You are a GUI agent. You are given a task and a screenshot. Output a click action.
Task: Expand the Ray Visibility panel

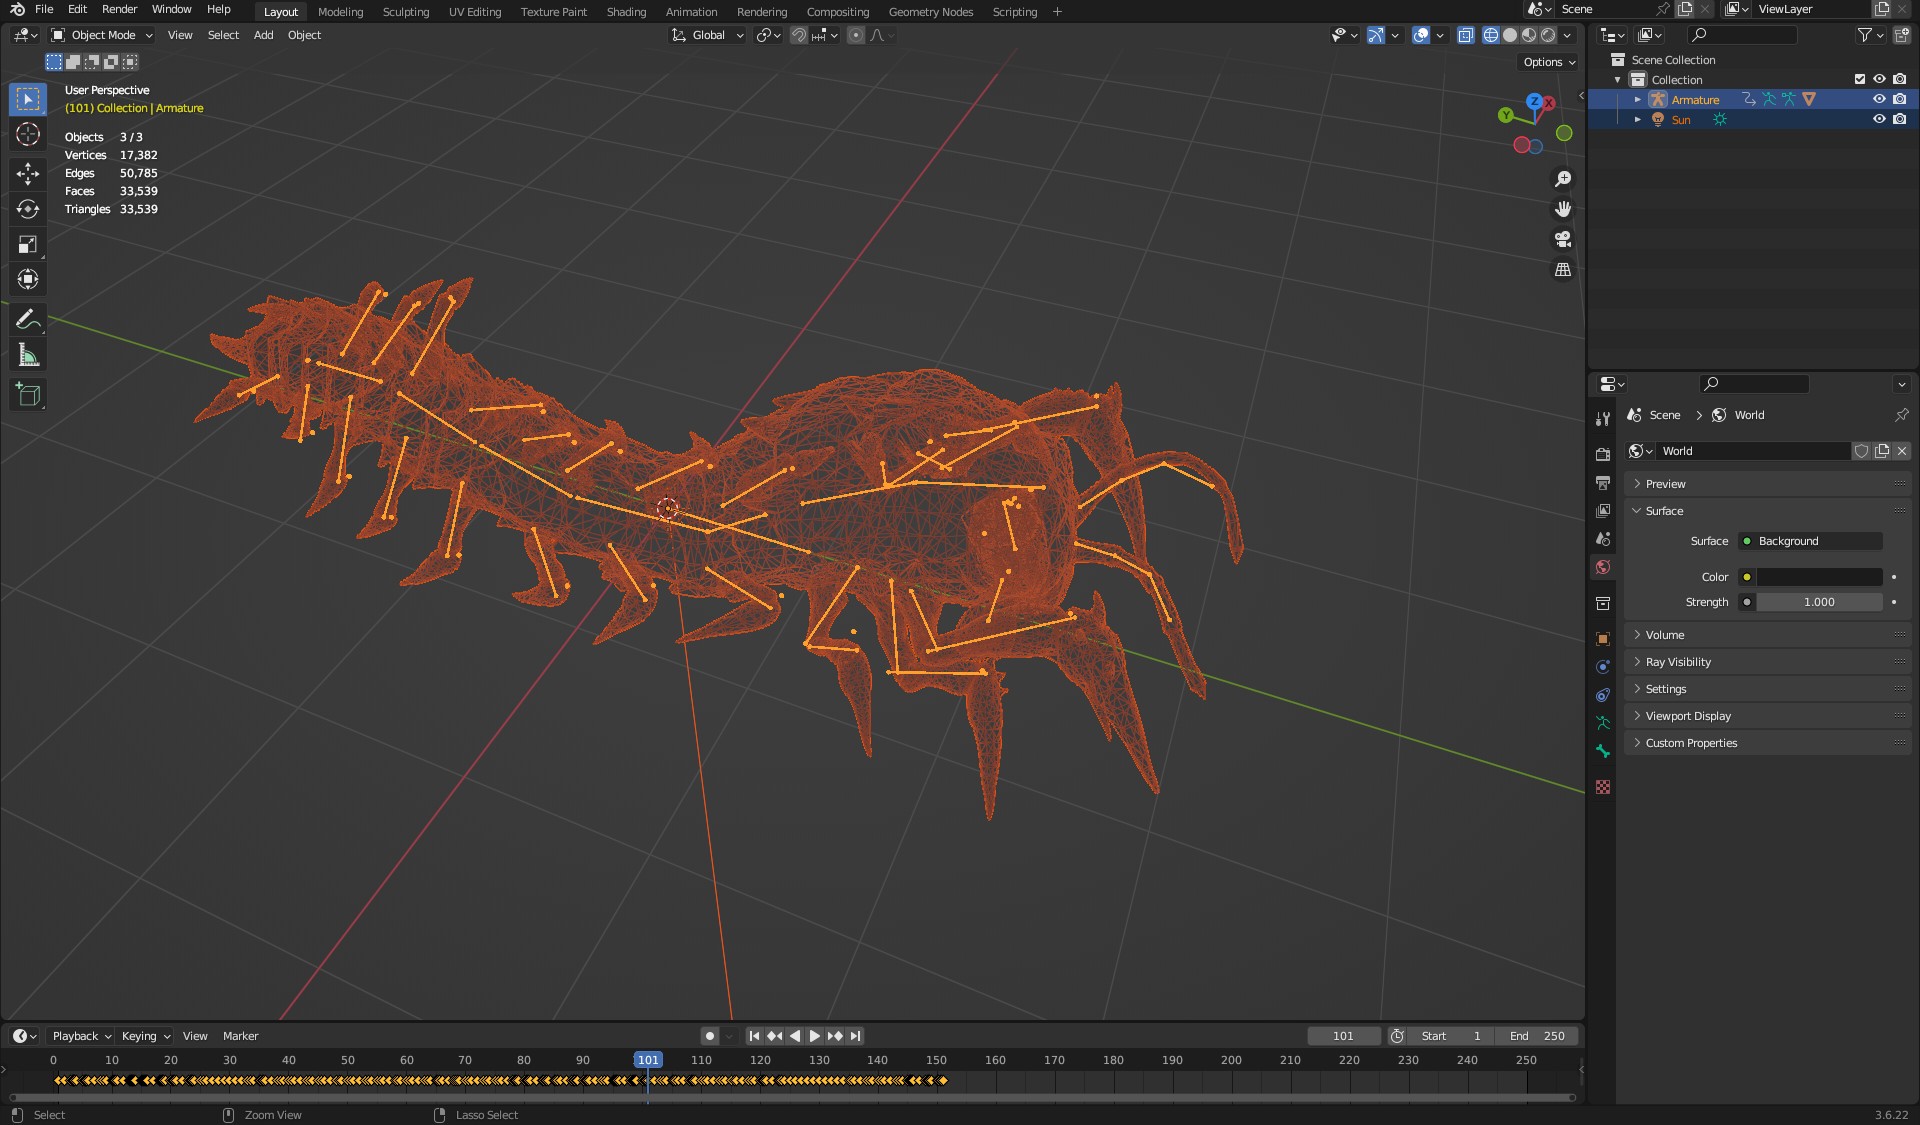click(1678, 662)
